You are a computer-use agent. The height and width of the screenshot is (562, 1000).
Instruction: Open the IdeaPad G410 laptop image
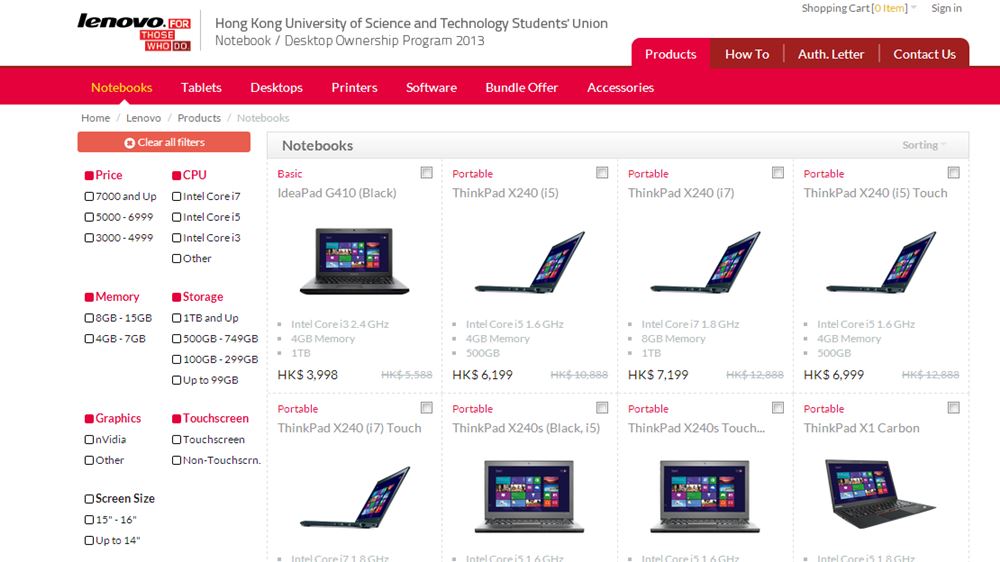[x=354, y=260]
